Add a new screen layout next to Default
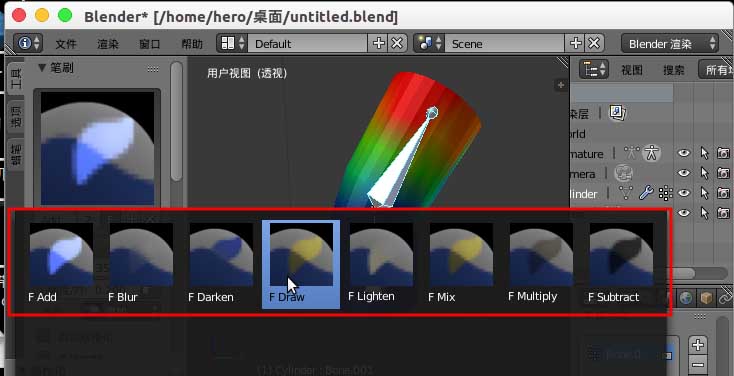The height and width of the screenshot is (376, 734). [x=378, y=44]
